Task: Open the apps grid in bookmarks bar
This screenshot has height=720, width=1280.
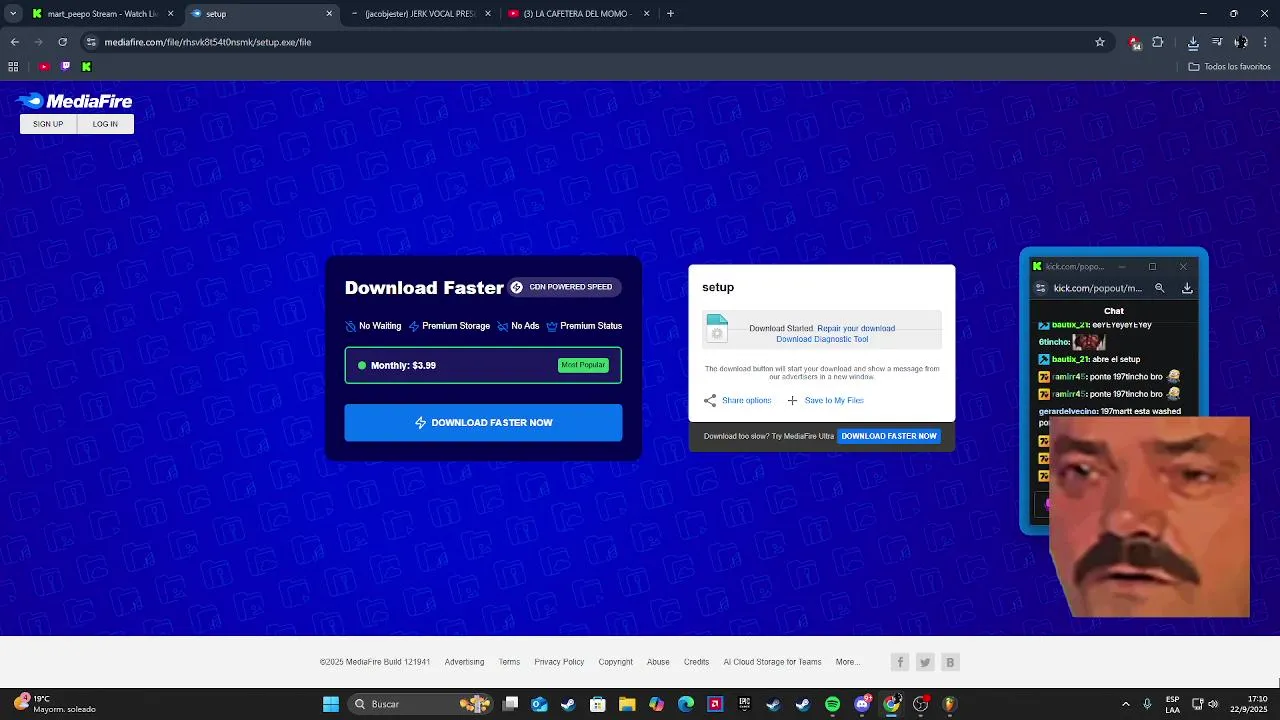Action: 13,67
